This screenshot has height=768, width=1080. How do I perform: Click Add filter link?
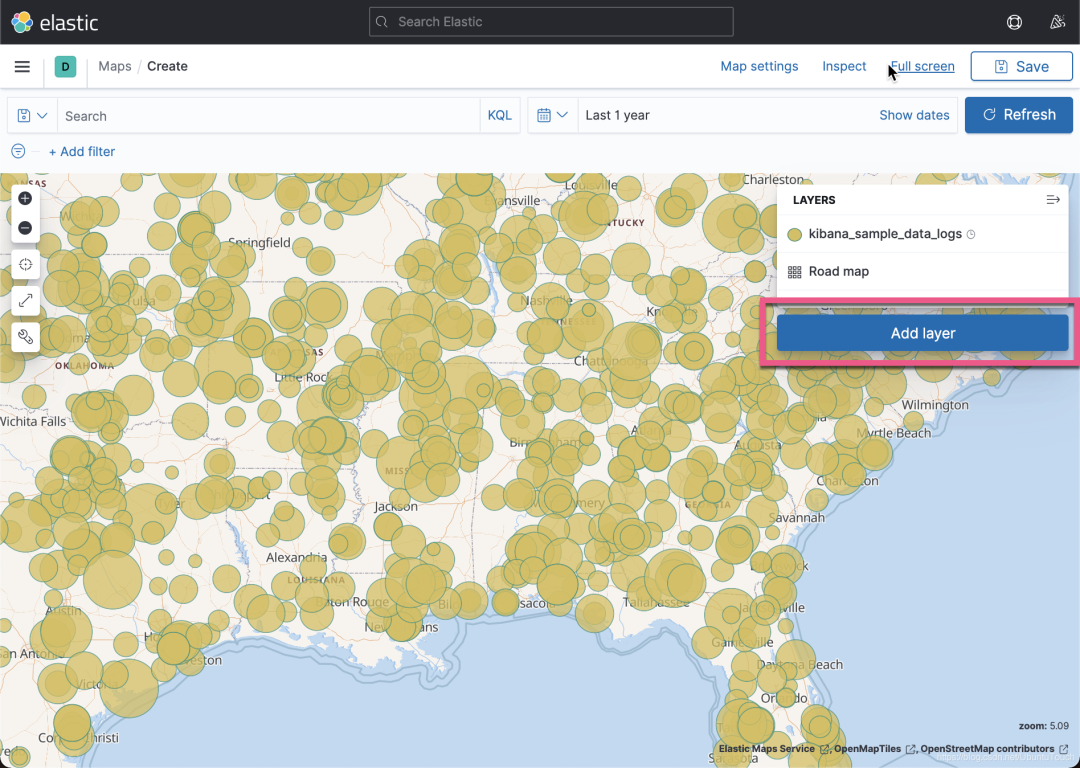click(82, 152)
